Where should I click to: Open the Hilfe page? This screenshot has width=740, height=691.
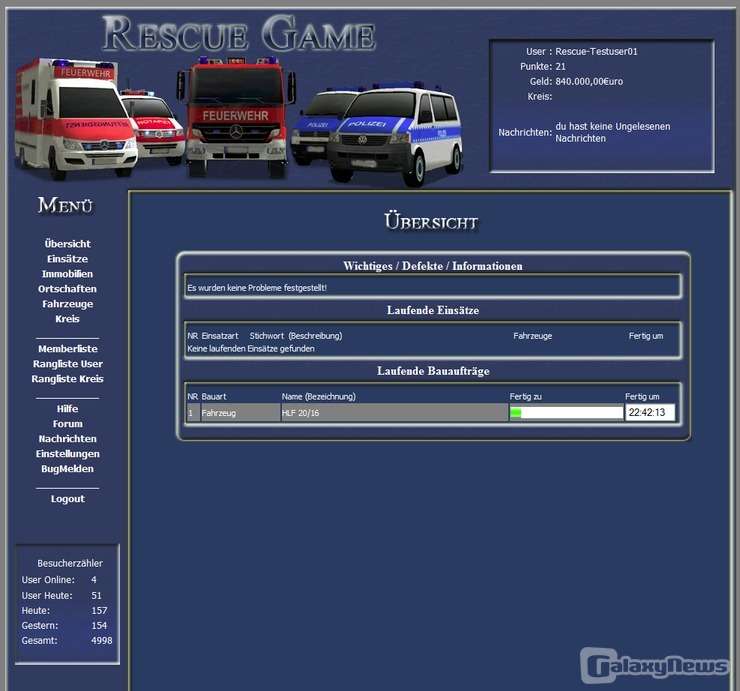[67, 409]
